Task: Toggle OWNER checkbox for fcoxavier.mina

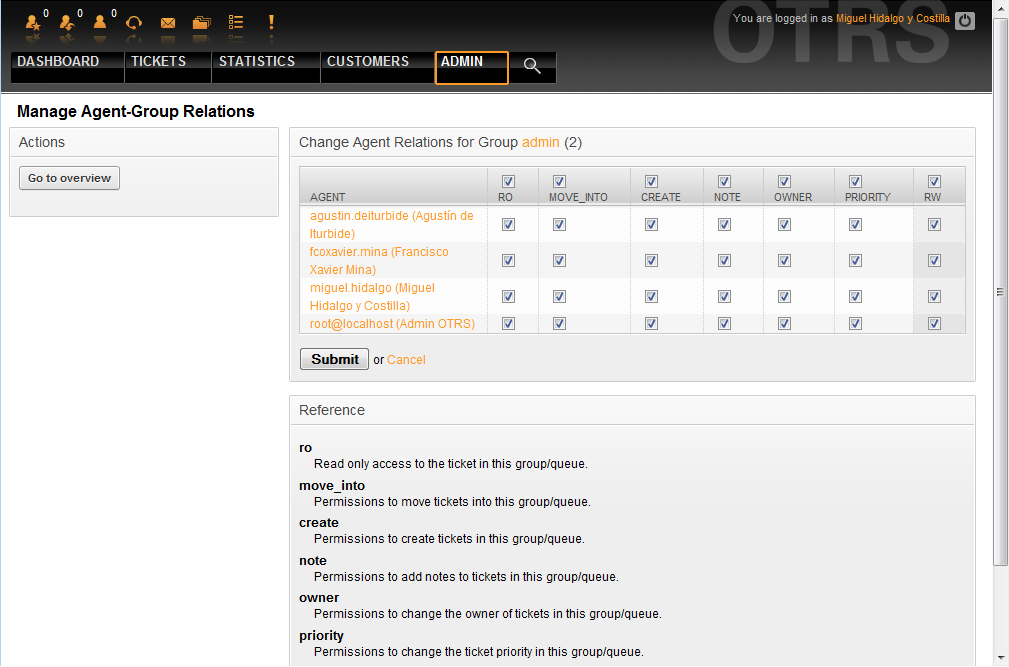Action: tap(784, 261)
